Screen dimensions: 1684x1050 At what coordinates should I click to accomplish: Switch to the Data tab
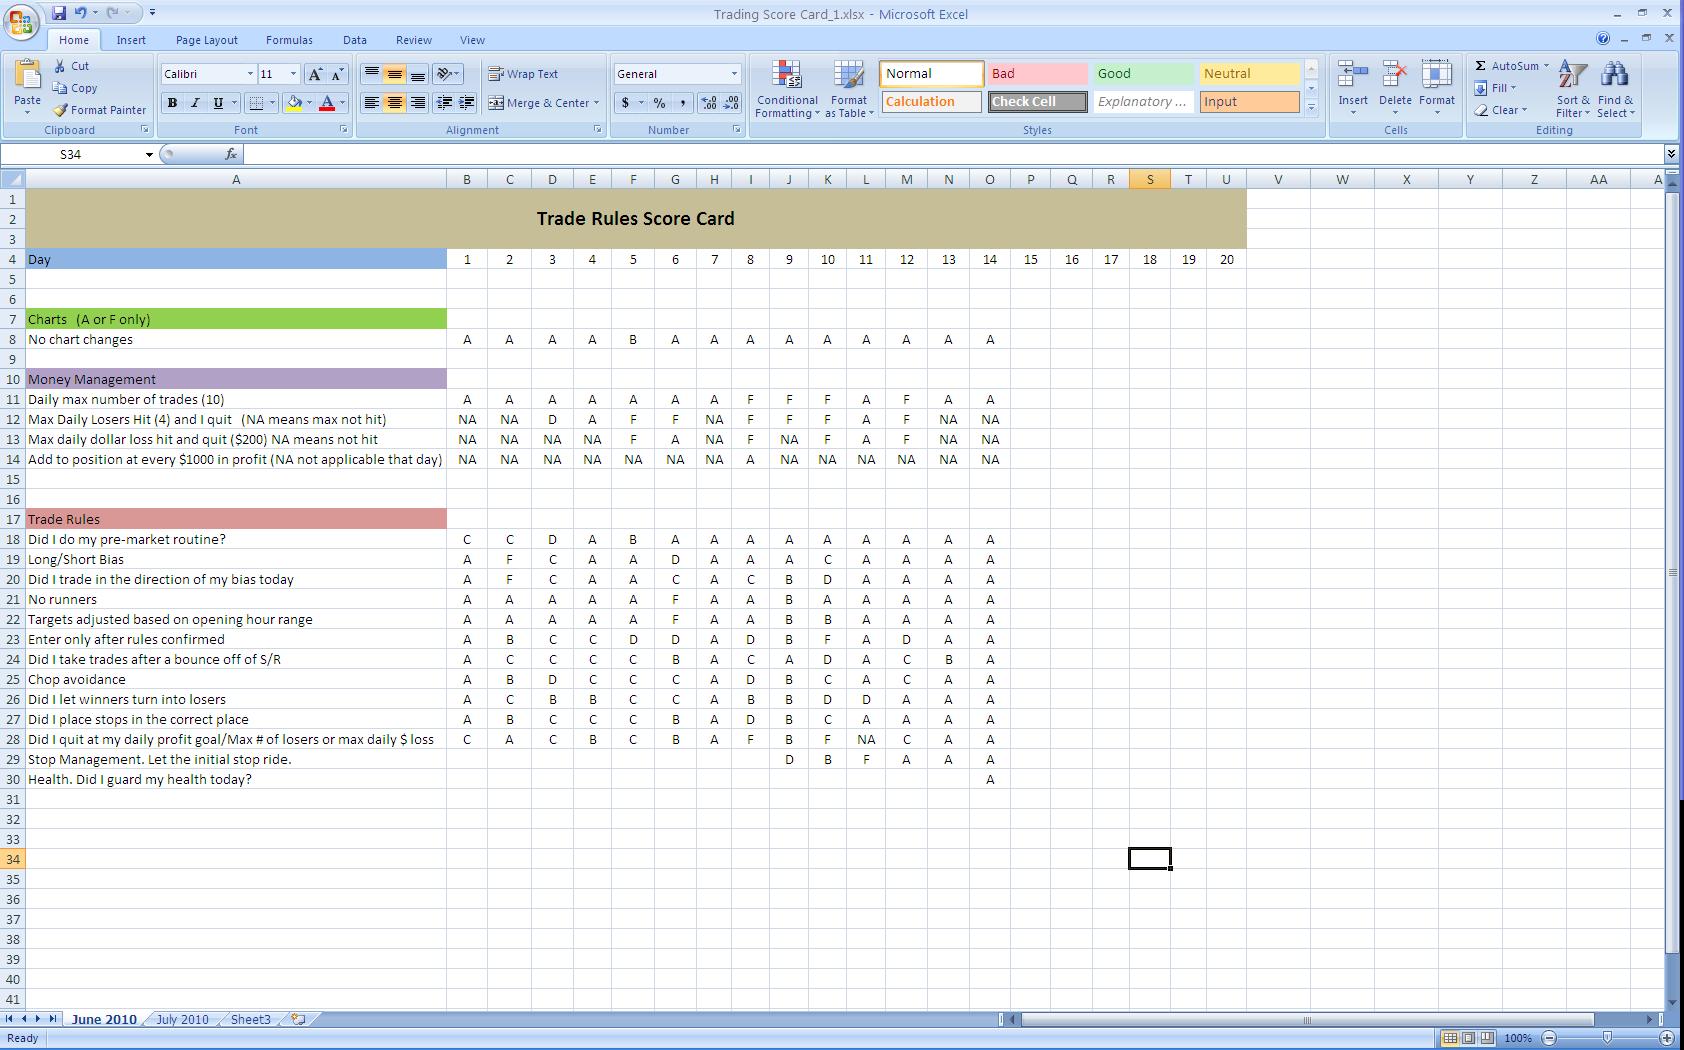355,40
